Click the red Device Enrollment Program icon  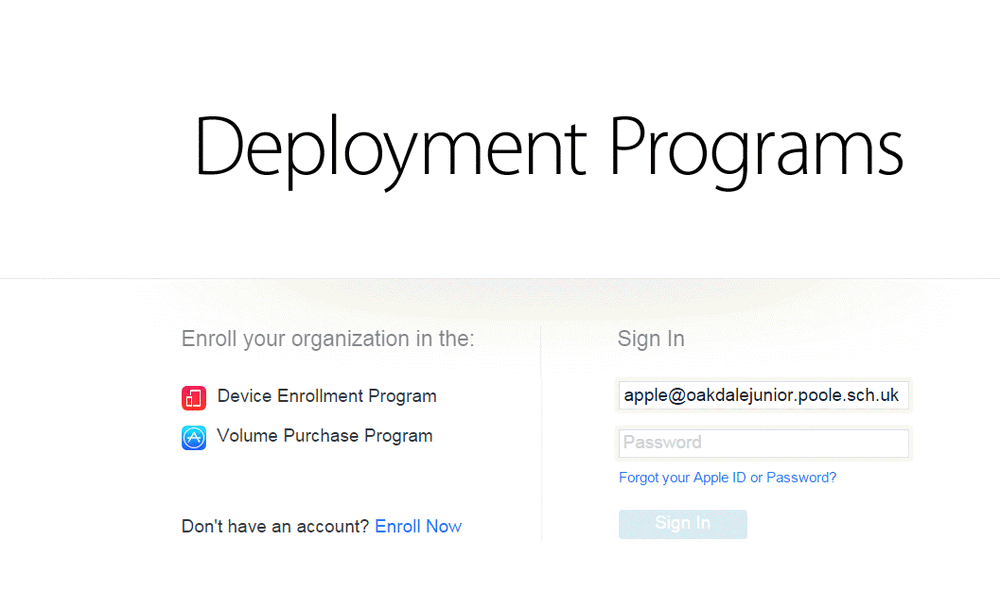coord(194,398)
